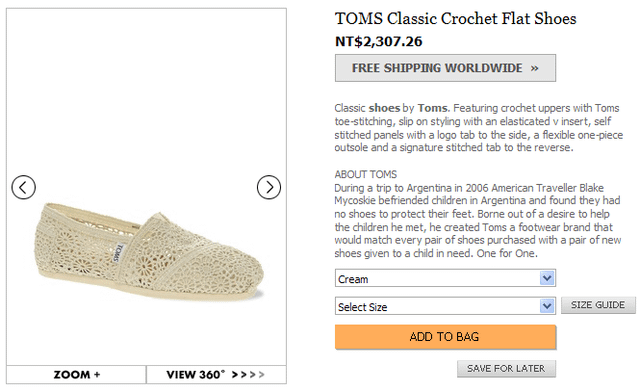Open the Cream colour selection box

click(445, 278)
